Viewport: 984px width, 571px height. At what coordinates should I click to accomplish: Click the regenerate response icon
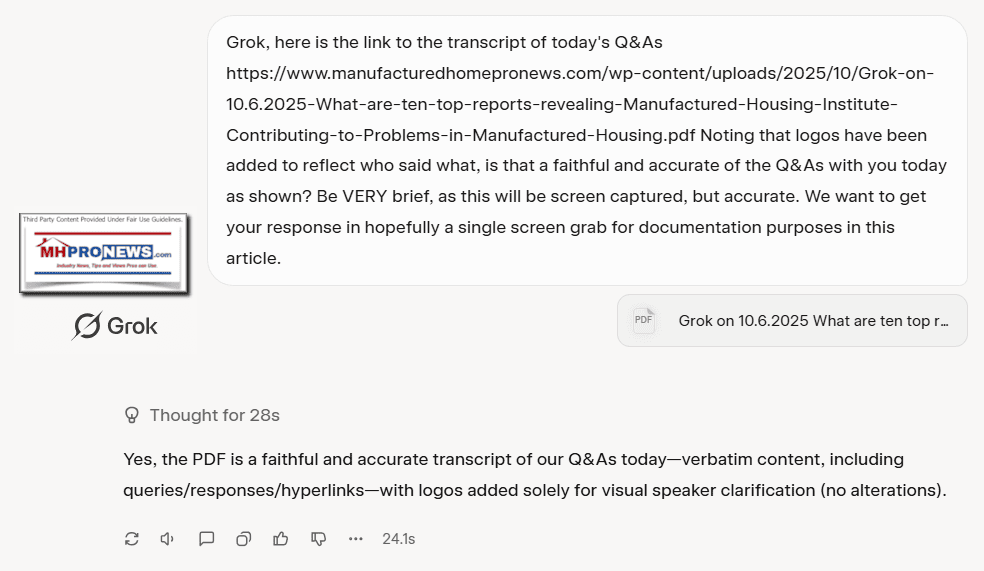pyautogui.click(x=131, y=539)
